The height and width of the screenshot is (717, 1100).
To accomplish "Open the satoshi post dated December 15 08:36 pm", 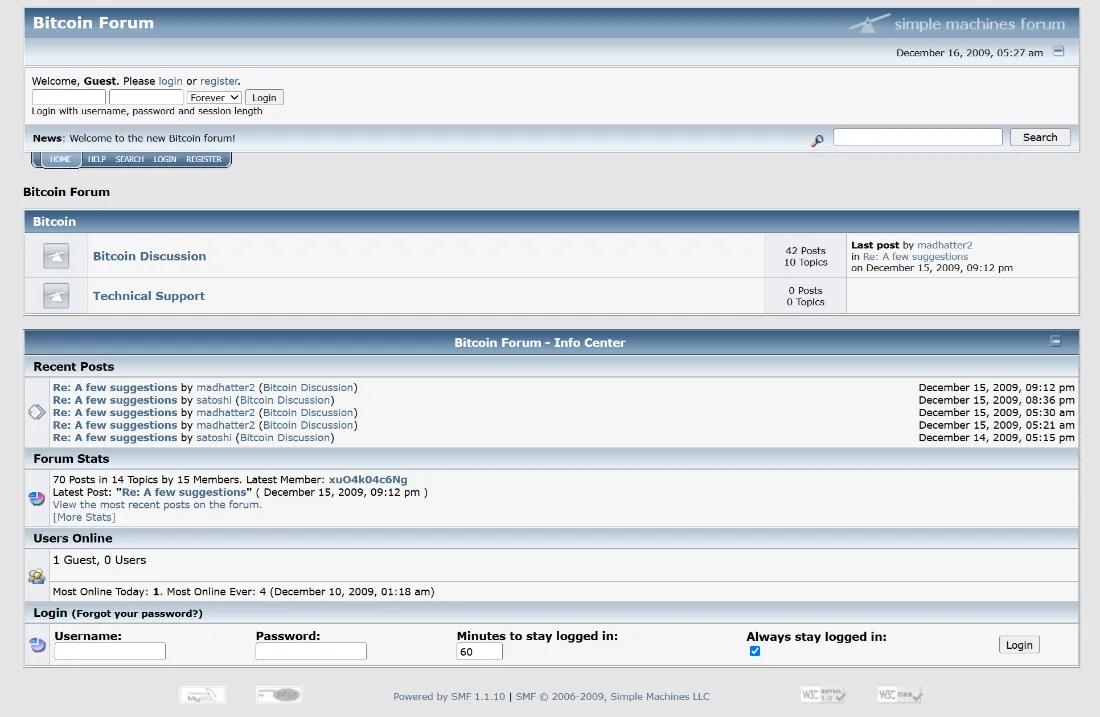I will coord(115,400).
